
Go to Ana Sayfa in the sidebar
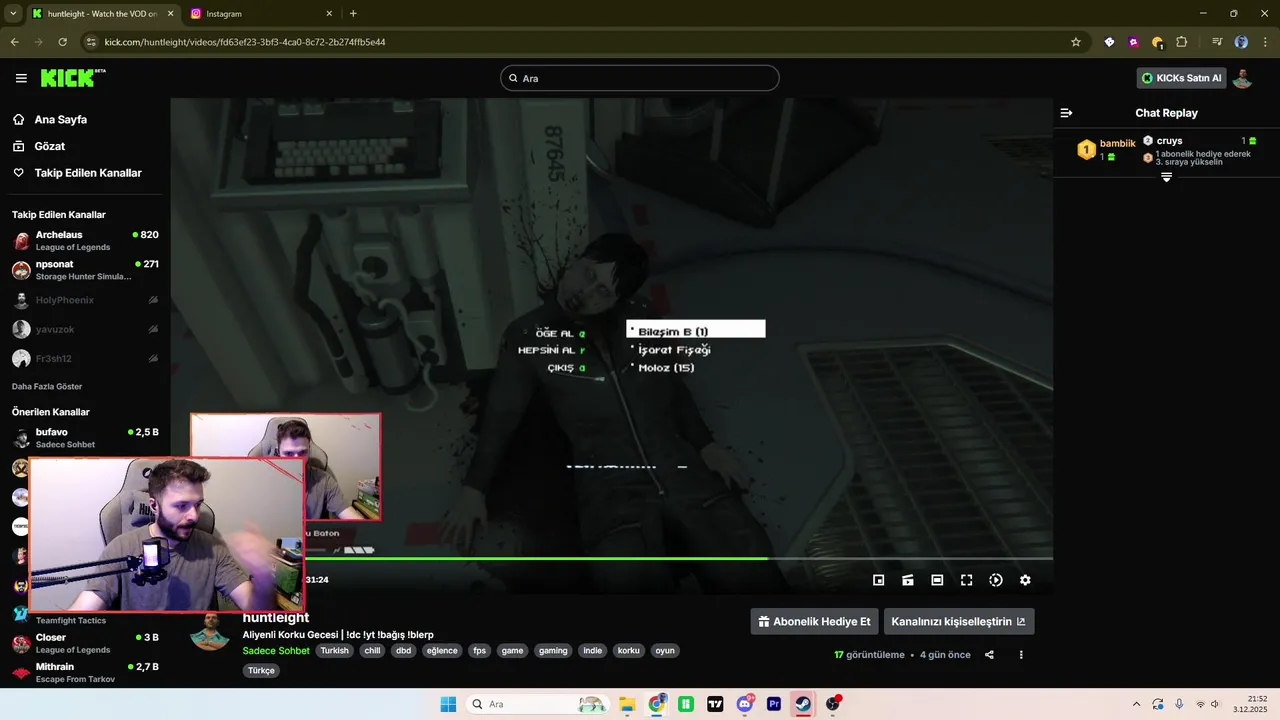60,119
